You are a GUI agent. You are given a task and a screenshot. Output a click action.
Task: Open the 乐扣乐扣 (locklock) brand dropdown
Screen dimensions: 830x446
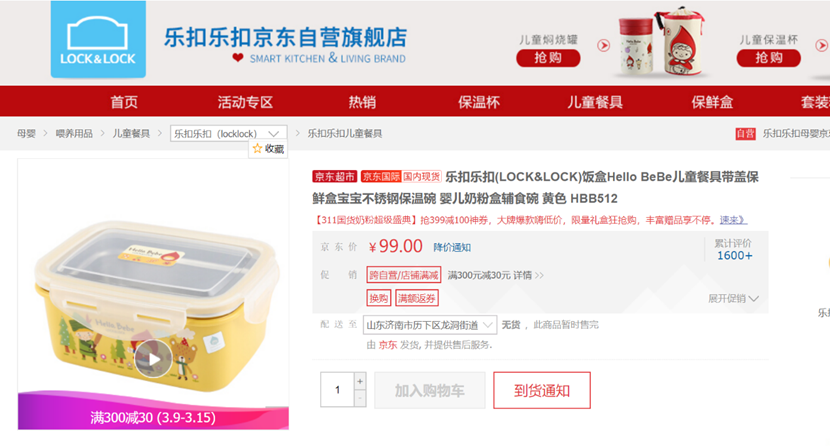click(x=229, y=133)
